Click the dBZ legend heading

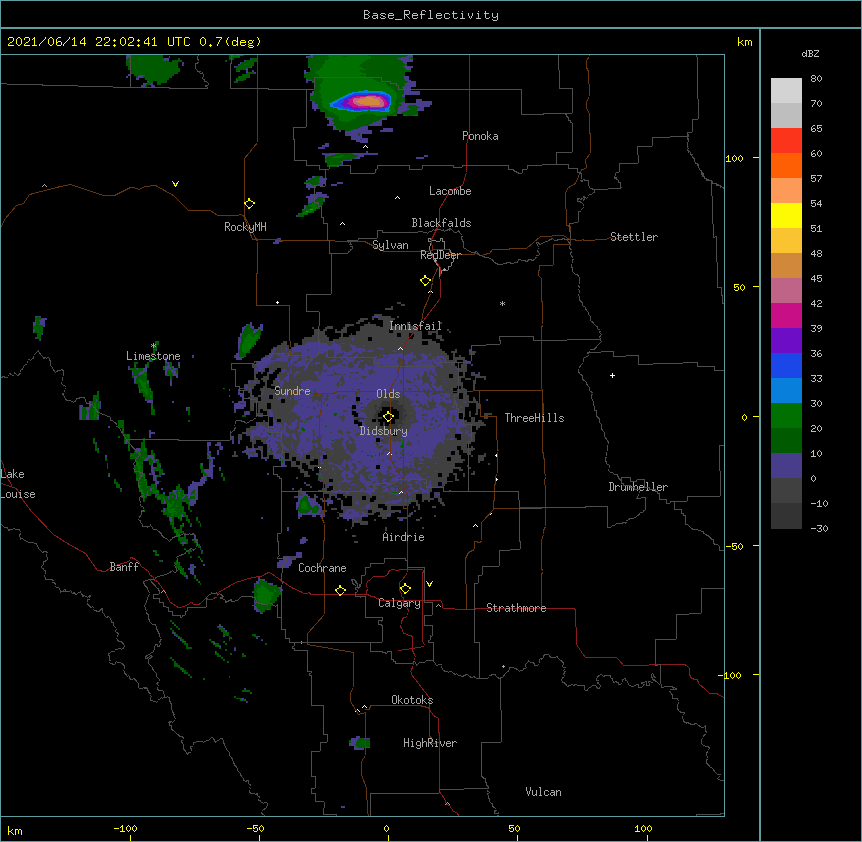coord(810,54)
